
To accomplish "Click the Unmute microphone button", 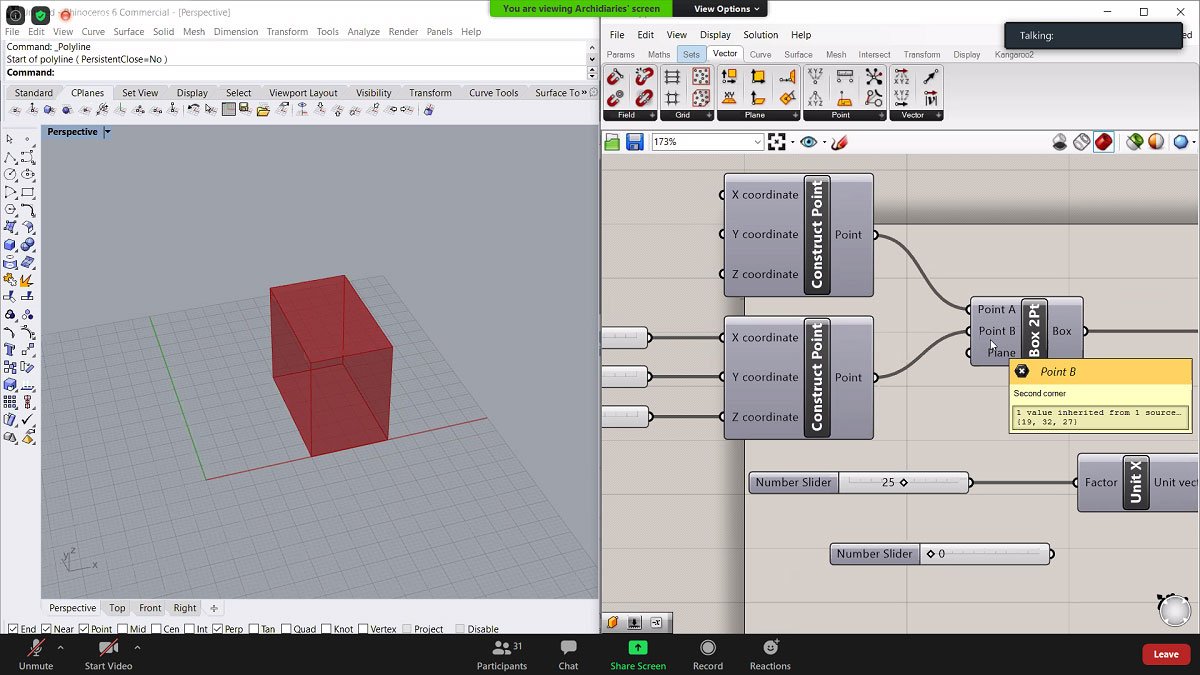I will [36, 648].
